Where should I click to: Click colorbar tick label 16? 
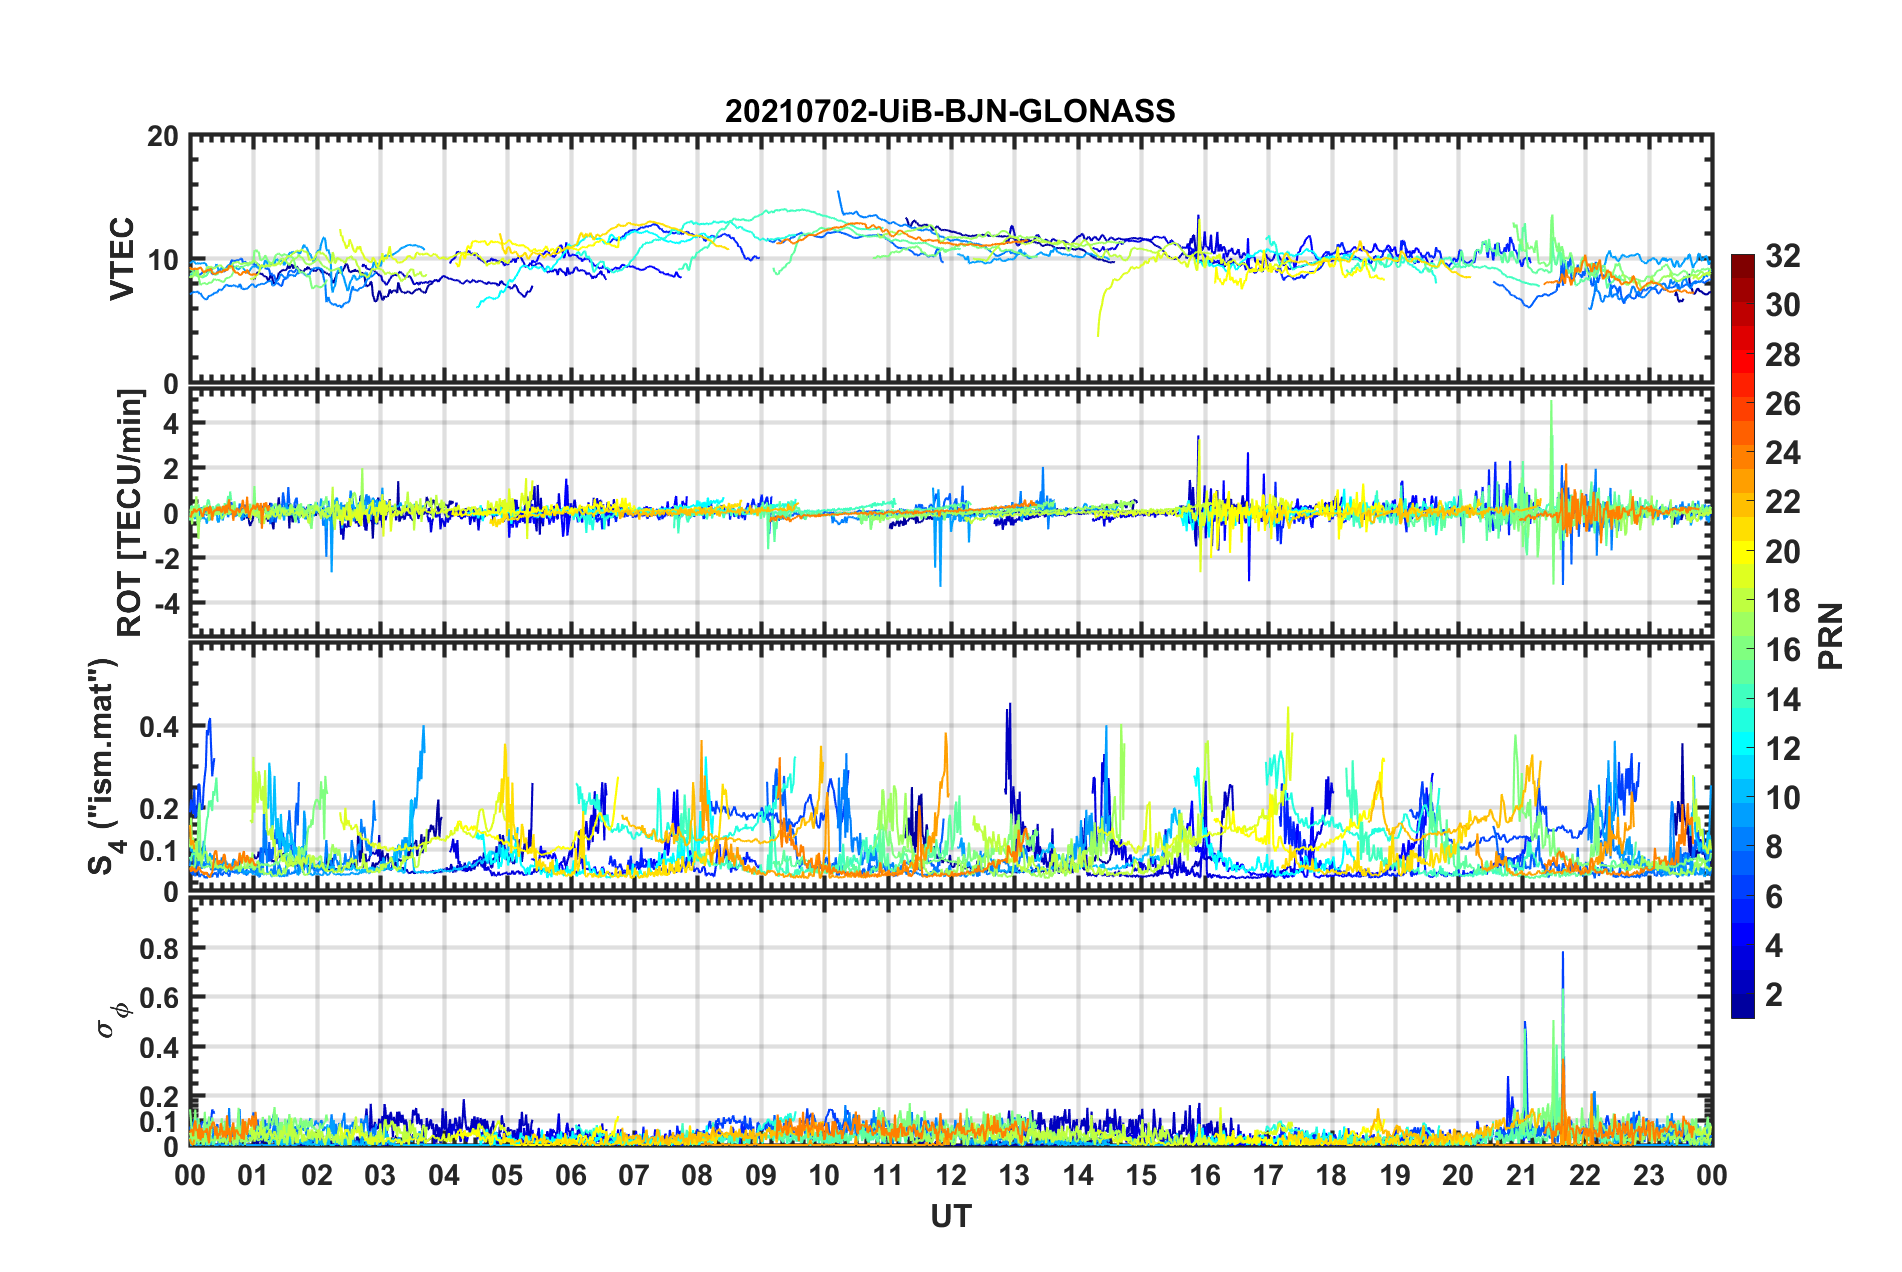1782,650
